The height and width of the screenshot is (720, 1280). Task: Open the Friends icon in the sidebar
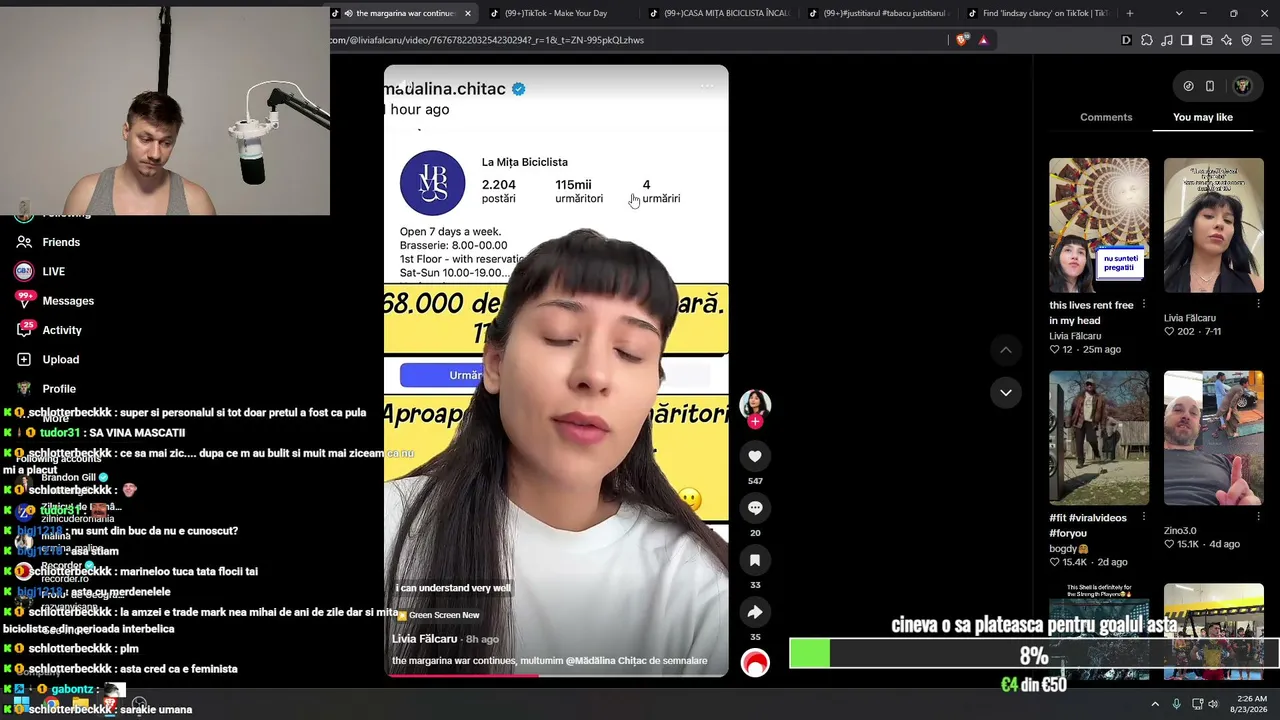click(x=24, y=242)
